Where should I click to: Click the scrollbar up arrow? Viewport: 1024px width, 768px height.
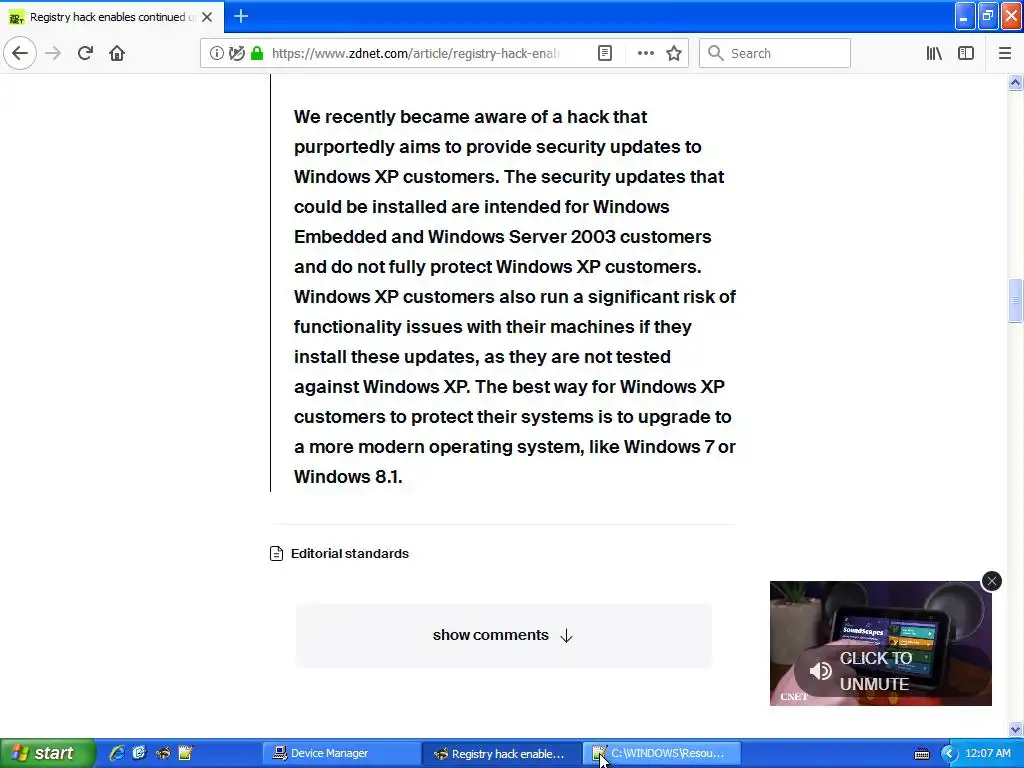click(x=1015, y=82)
